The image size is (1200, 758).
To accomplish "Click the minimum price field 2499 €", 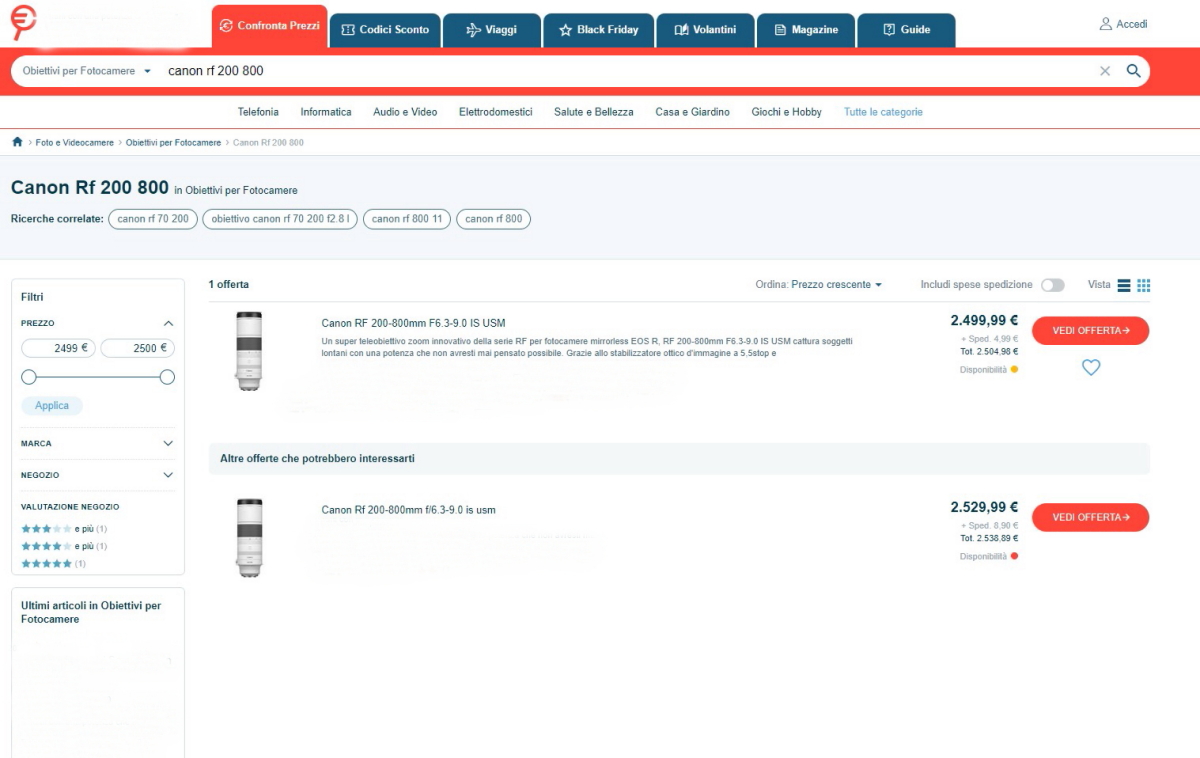I will pyautogui.click(x=59, y=349).
